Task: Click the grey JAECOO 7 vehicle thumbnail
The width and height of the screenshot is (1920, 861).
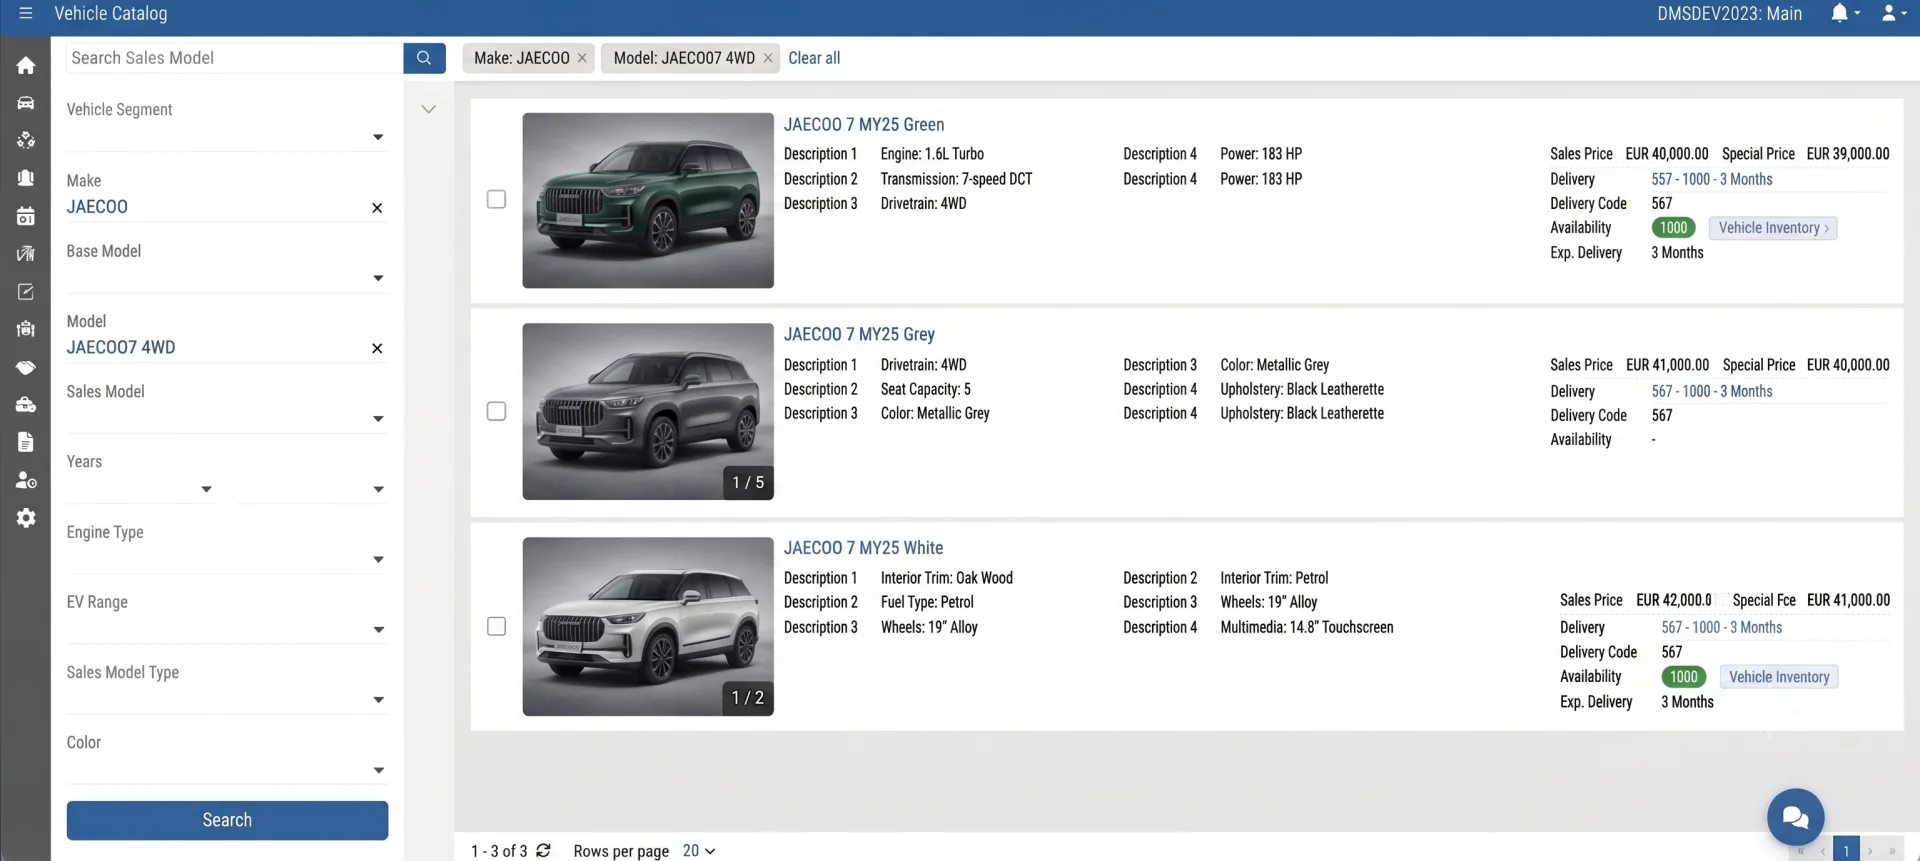Action: point(648,411)
